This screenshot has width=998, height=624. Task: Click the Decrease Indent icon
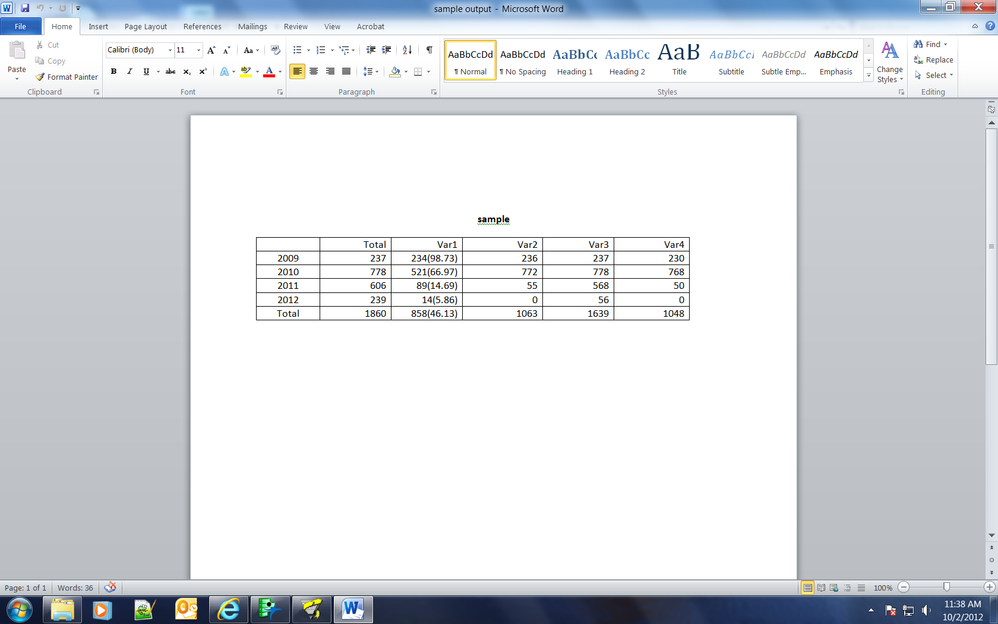click(x=370, y=50)
